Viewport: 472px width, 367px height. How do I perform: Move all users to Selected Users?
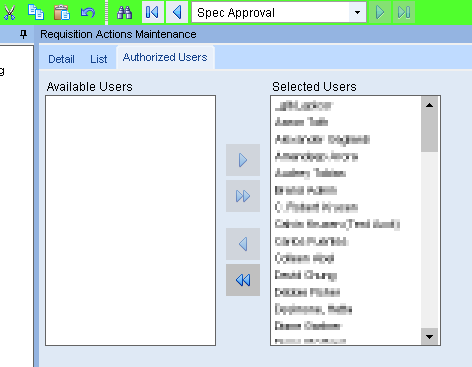(x=243, y=196)
